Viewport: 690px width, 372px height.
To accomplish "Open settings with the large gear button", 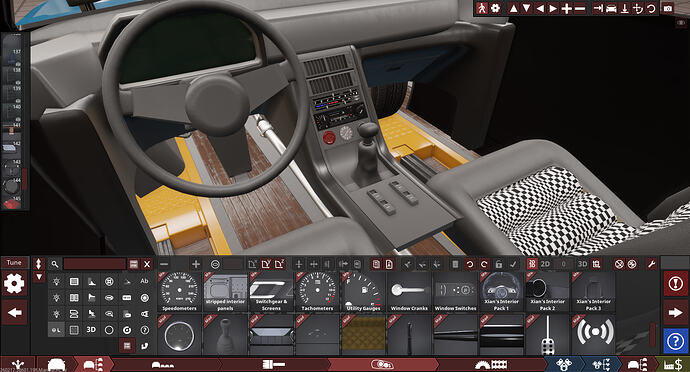I will [x=14, y=283].
